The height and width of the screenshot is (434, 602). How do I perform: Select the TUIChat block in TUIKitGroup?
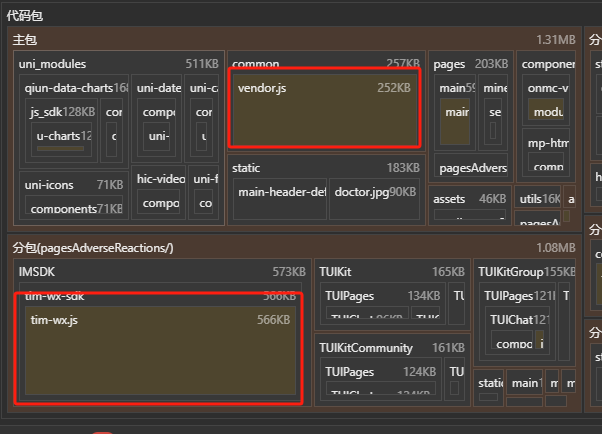tap(510, 320)
